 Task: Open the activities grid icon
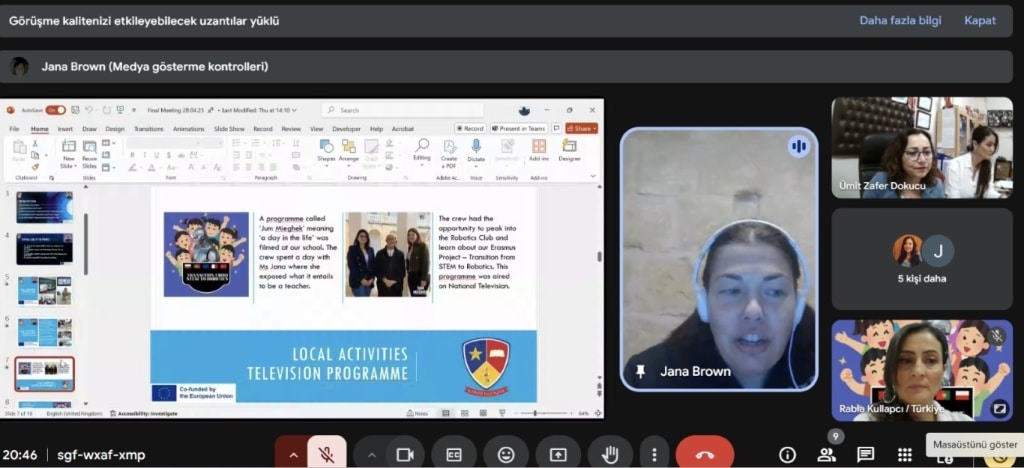click(905, 455)
